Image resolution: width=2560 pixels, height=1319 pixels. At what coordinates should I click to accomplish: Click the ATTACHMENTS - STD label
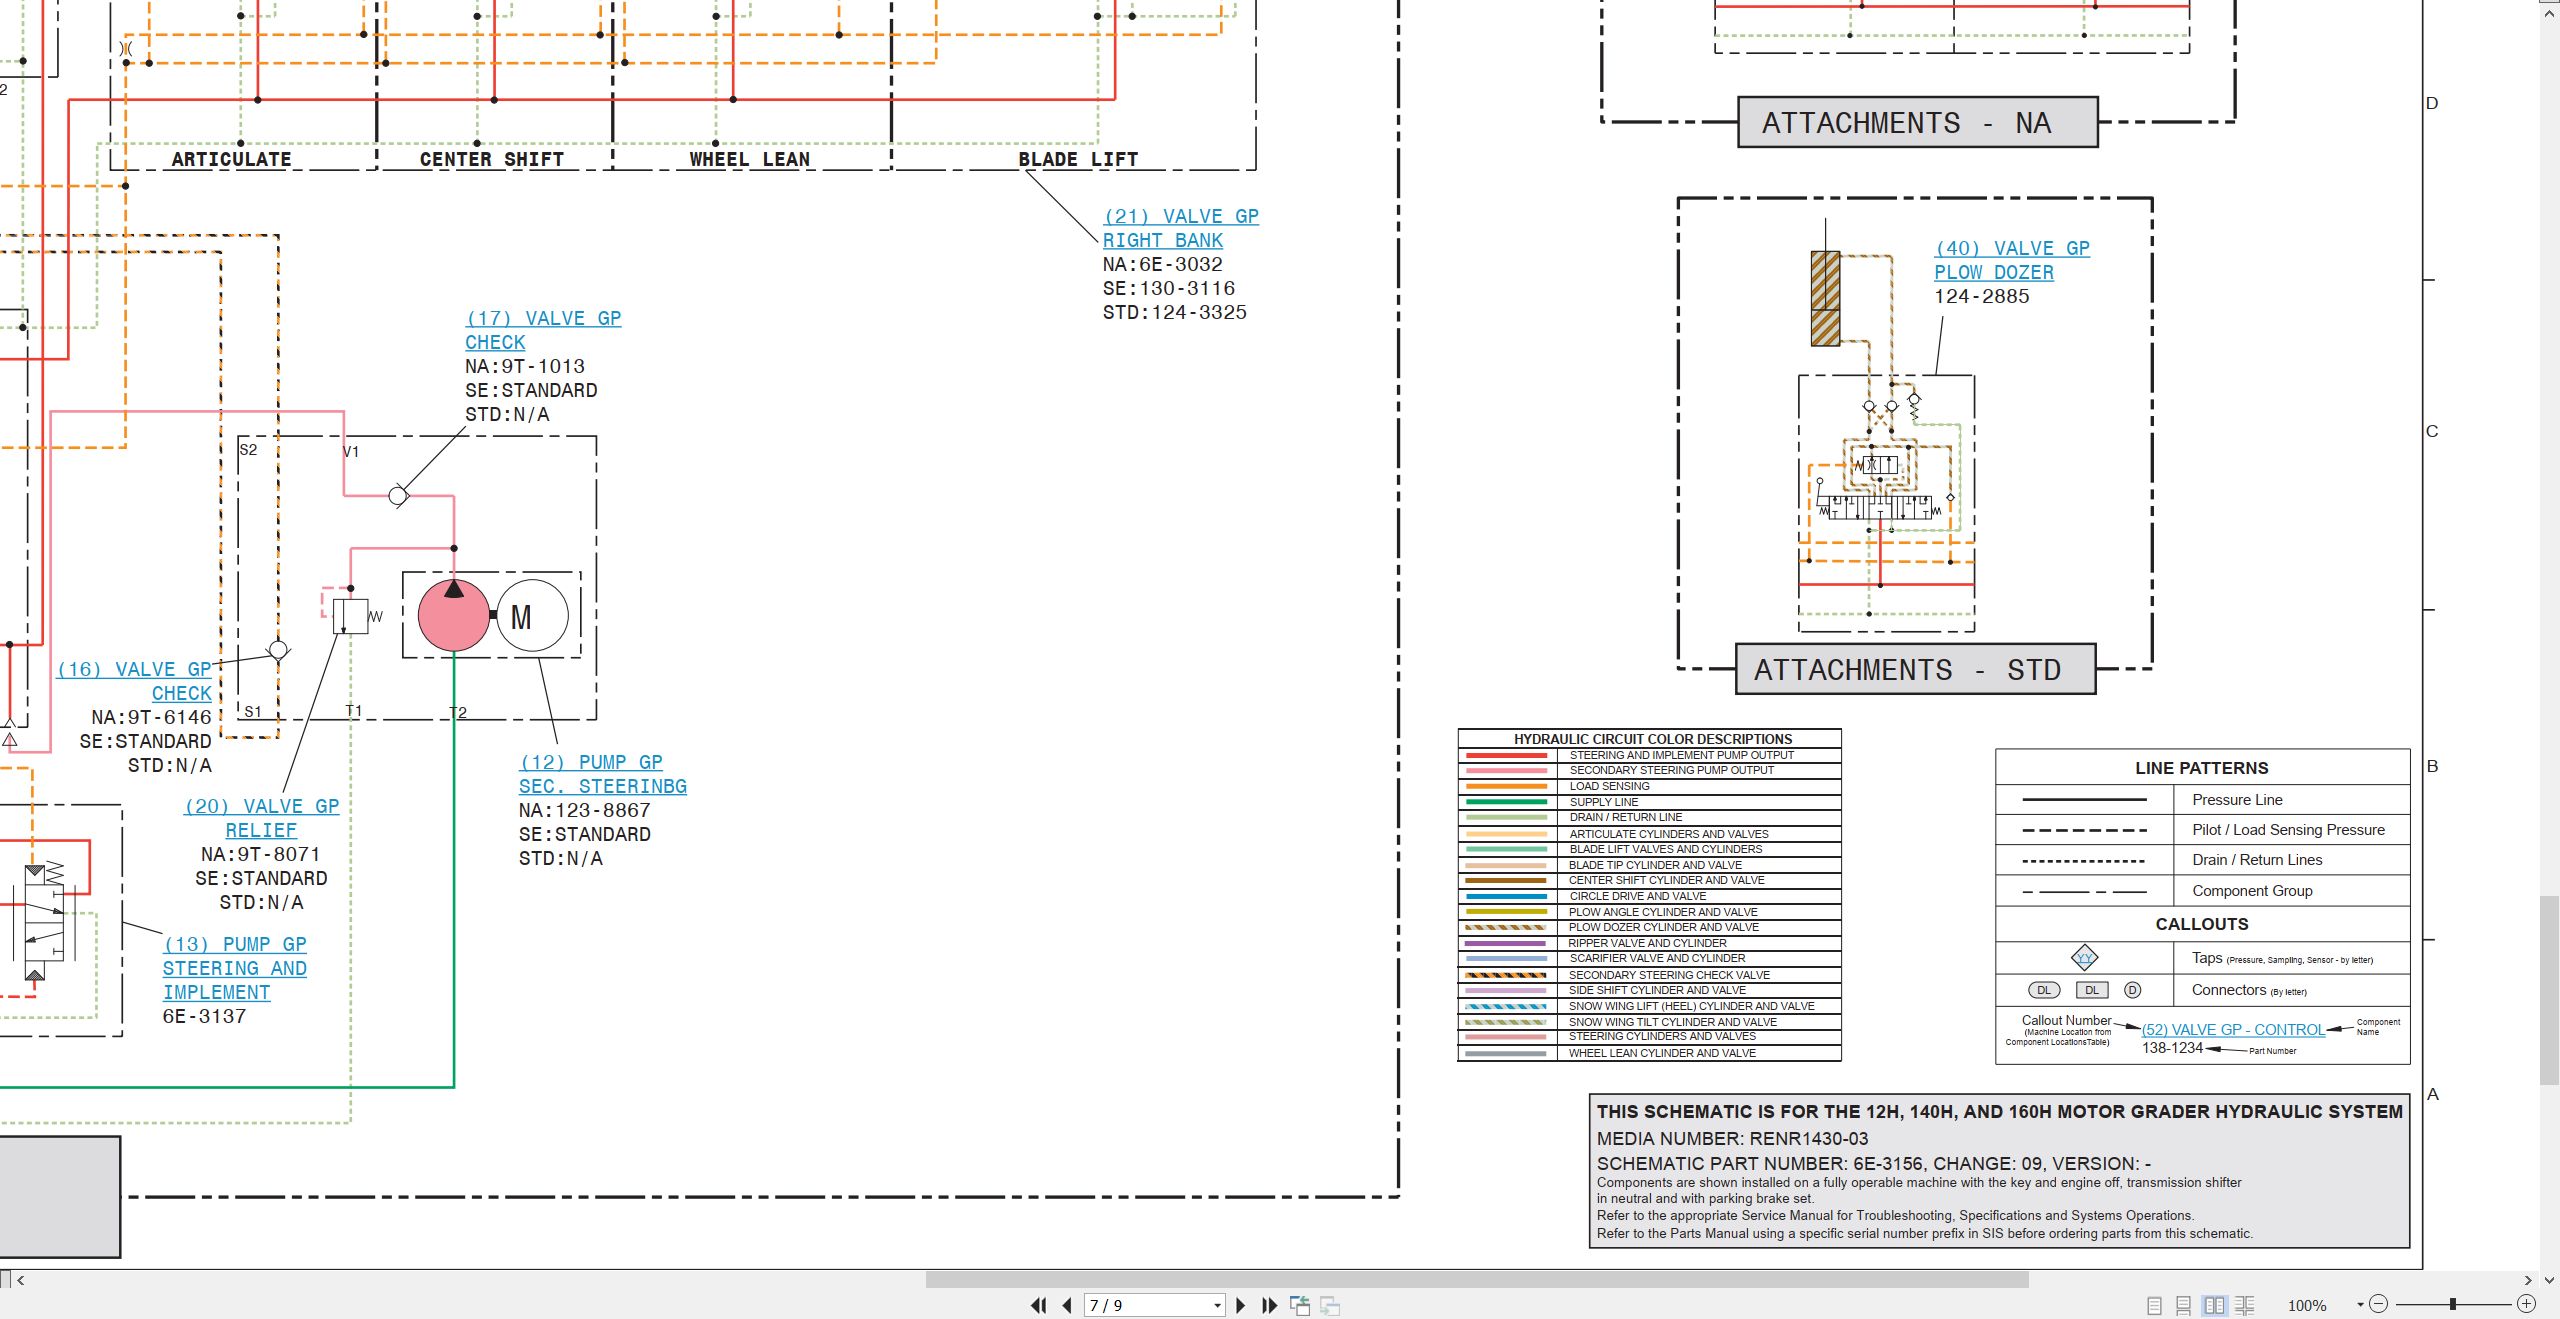[1915, 669]
